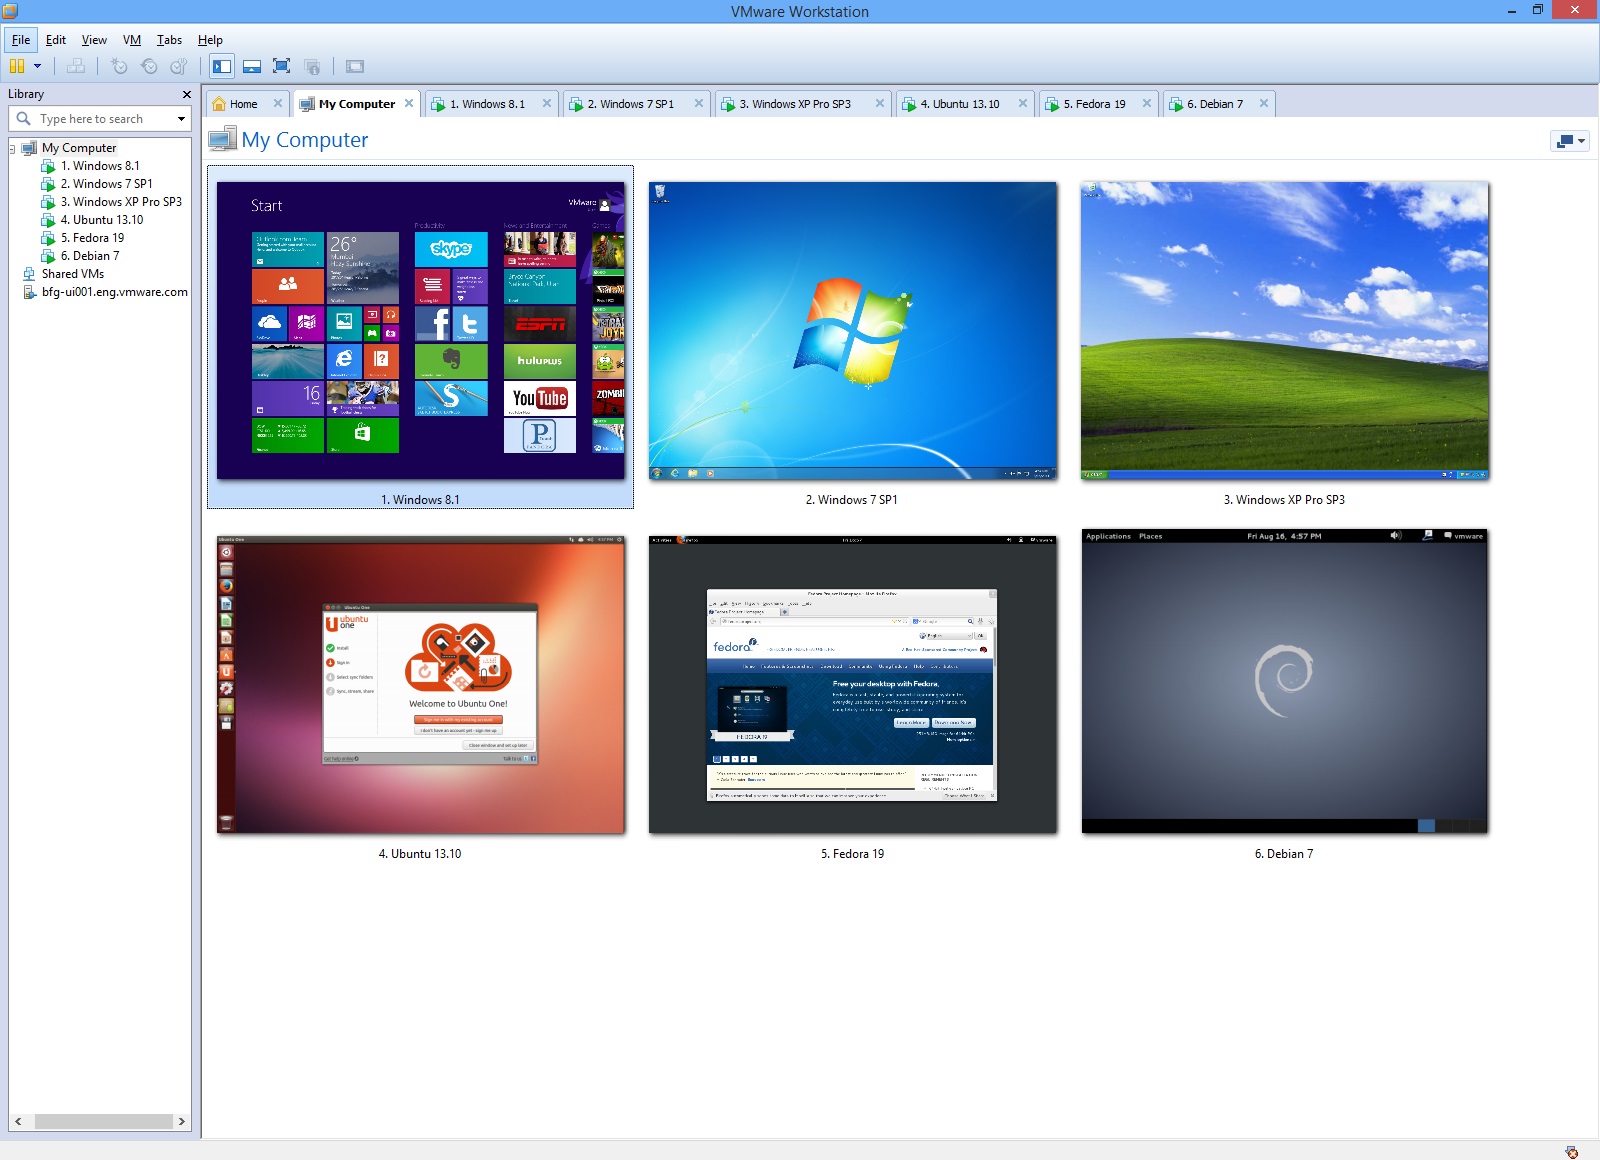1600x1160 pixels.
Task: Open the Snapshot Manager via its toolbar icon
Action: 177,66
